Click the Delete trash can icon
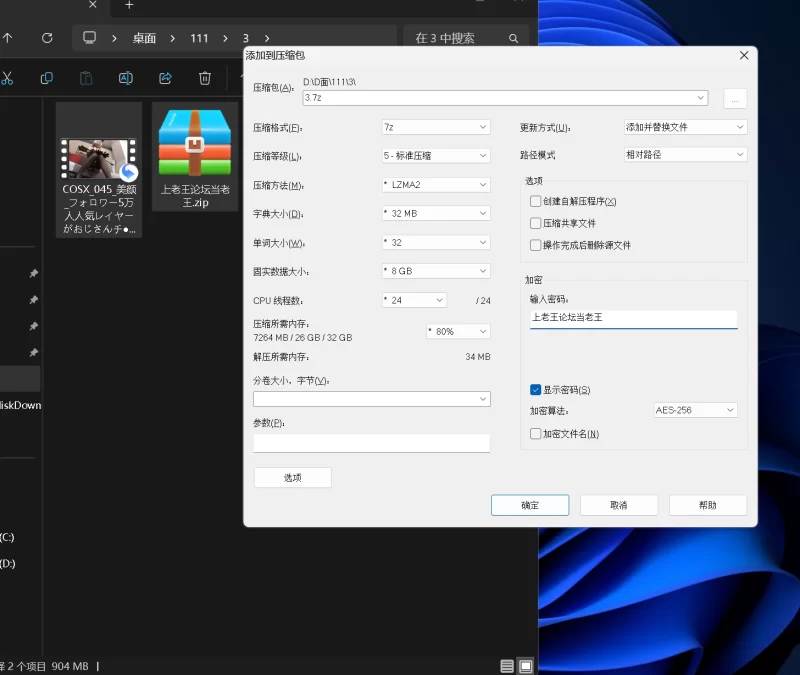Screen dimensions: 800x675 click(x=205, y=78)
